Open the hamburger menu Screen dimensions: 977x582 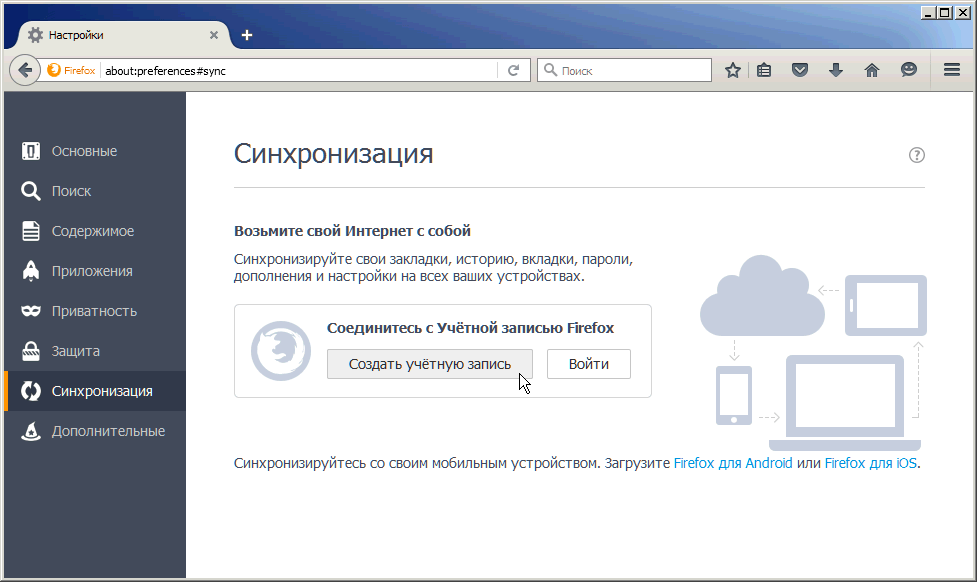coord(952,70)
